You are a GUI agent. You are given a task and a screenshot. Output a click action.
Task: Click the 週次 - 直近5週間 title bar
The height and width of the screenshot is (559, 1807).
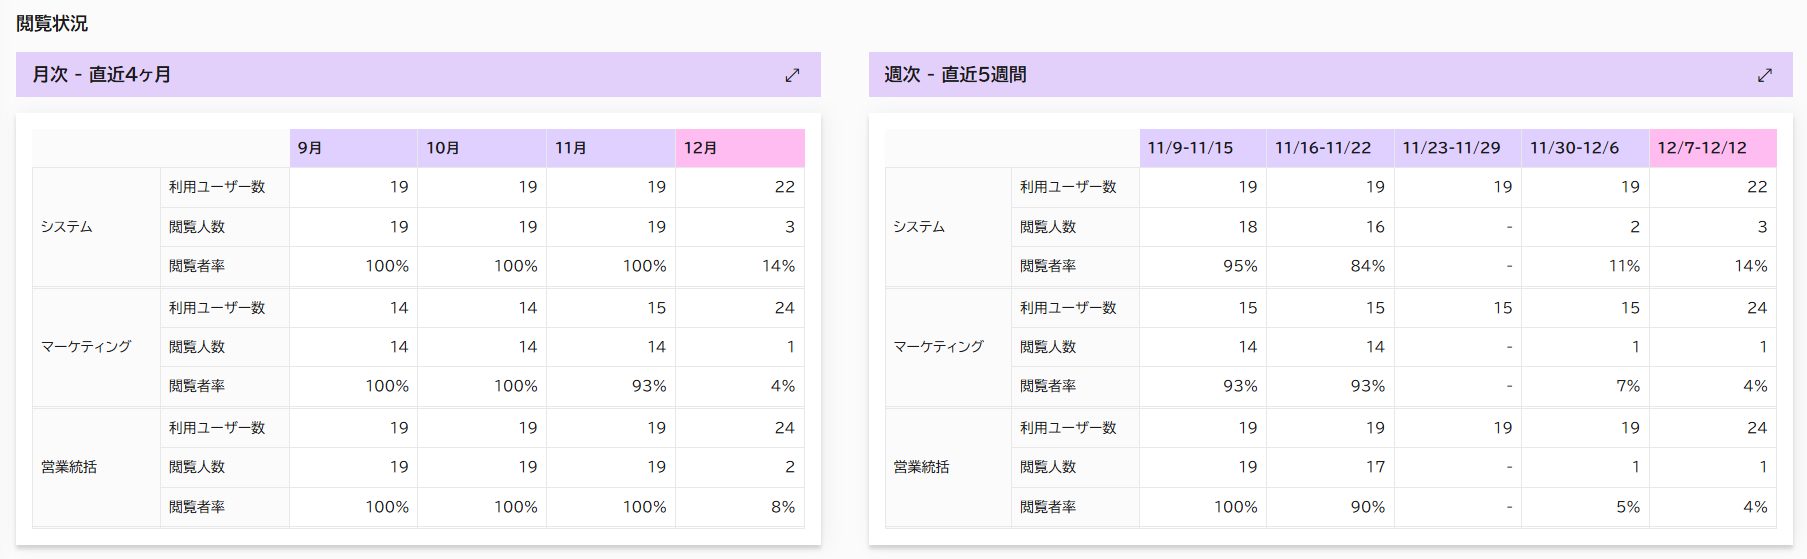click(x=1331, y=75)
